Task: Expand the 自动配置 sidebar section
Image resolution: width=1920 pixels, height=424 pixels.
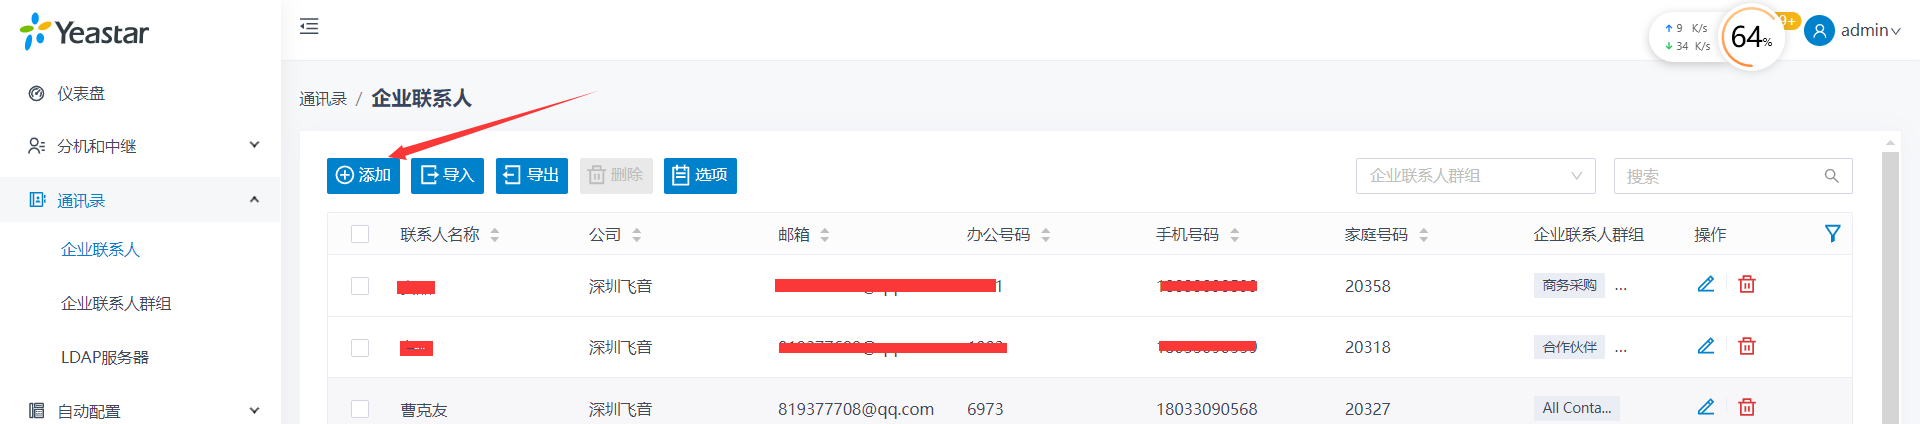Action: [140, 411]
